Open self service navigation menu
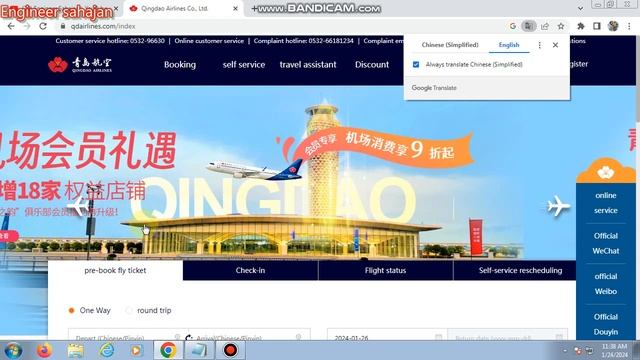Screen dimensions: 640x360 (x=244, y=64)
